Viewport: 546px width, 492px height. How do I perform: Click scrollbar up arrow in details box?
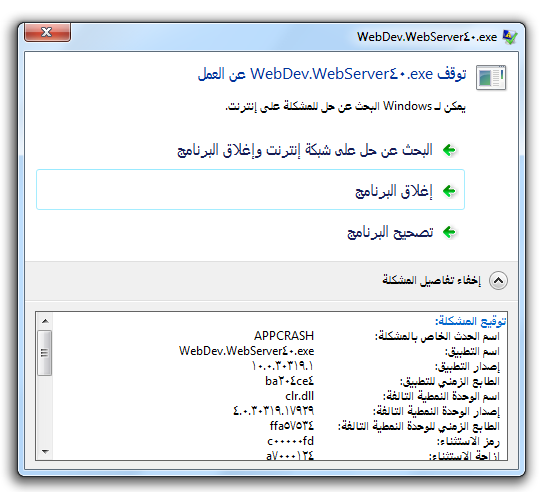coord(45,321)
